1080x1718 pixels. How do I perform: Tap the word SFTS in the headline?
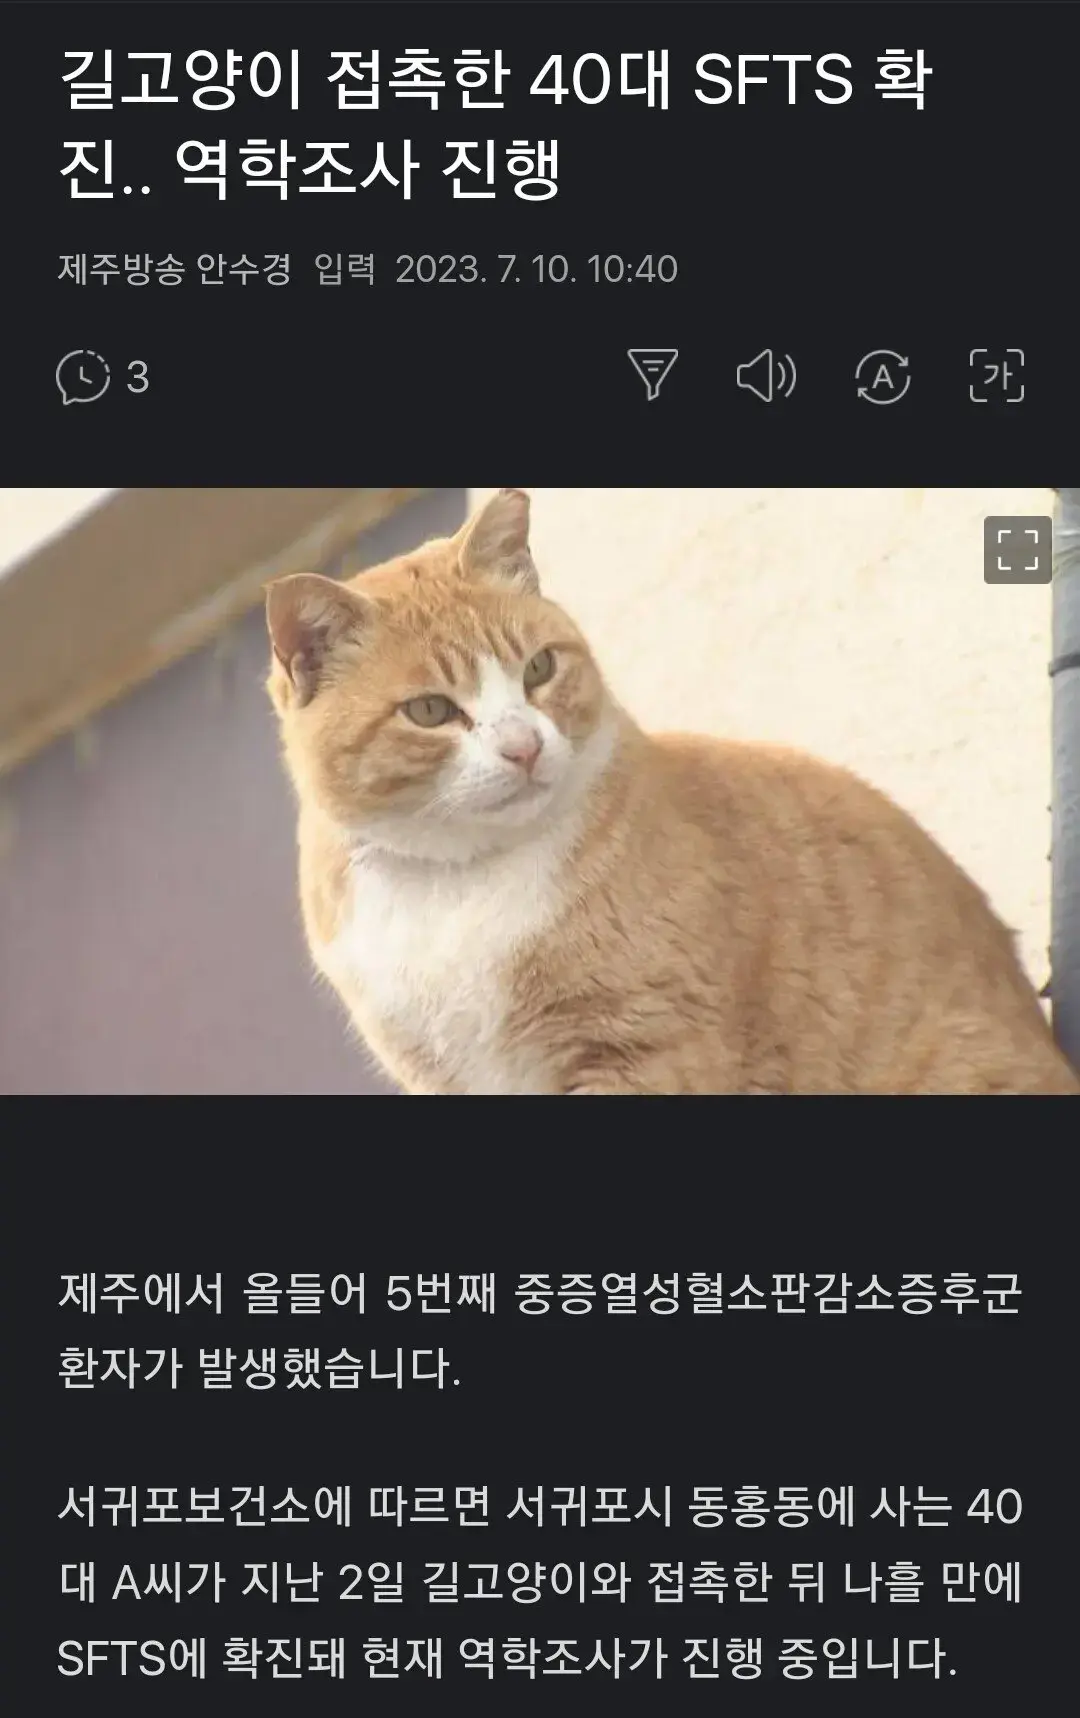773,82
